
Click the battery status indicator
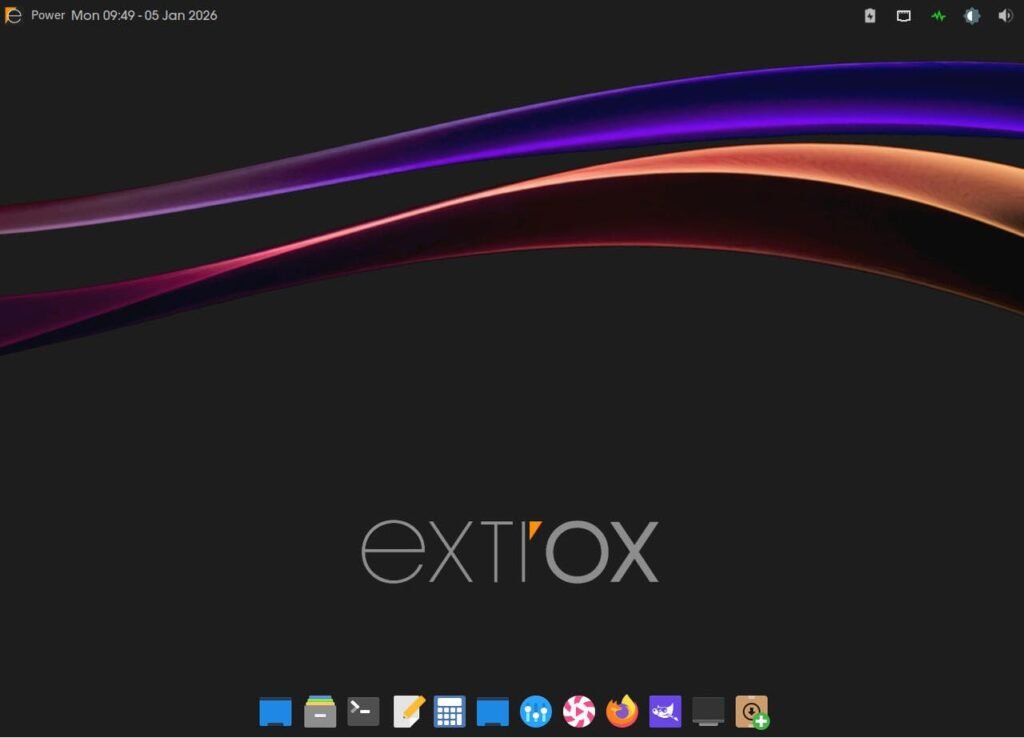[869, 16]
